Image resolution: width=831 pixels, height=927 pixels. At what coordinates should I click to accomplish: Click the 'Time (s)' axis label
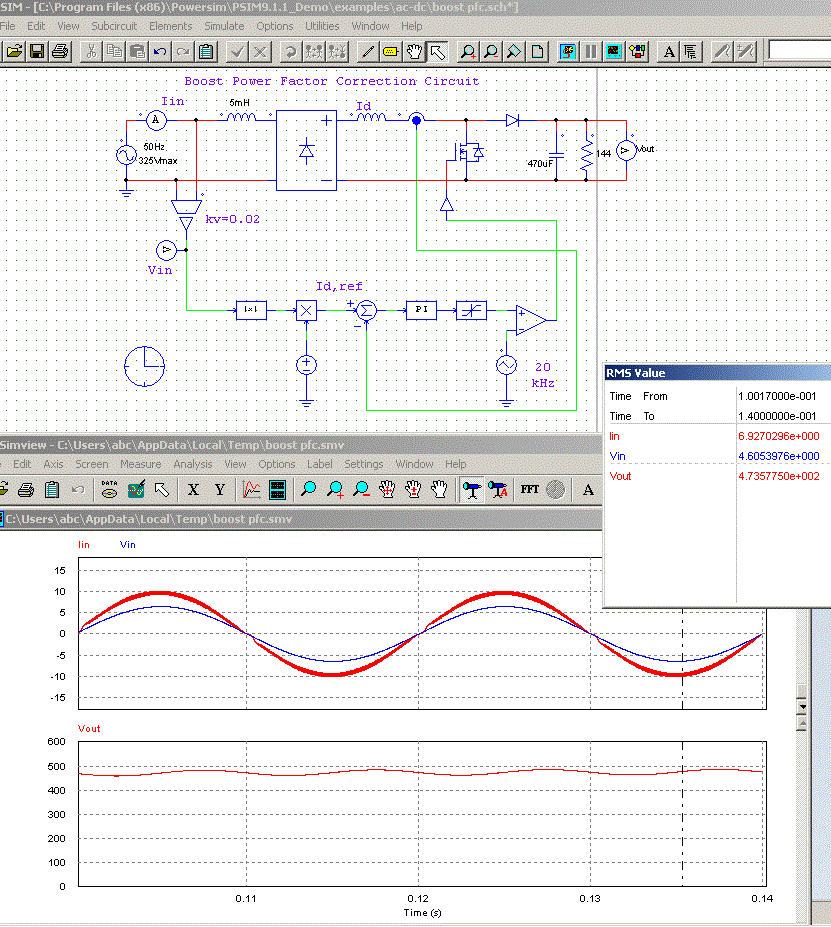423,913
